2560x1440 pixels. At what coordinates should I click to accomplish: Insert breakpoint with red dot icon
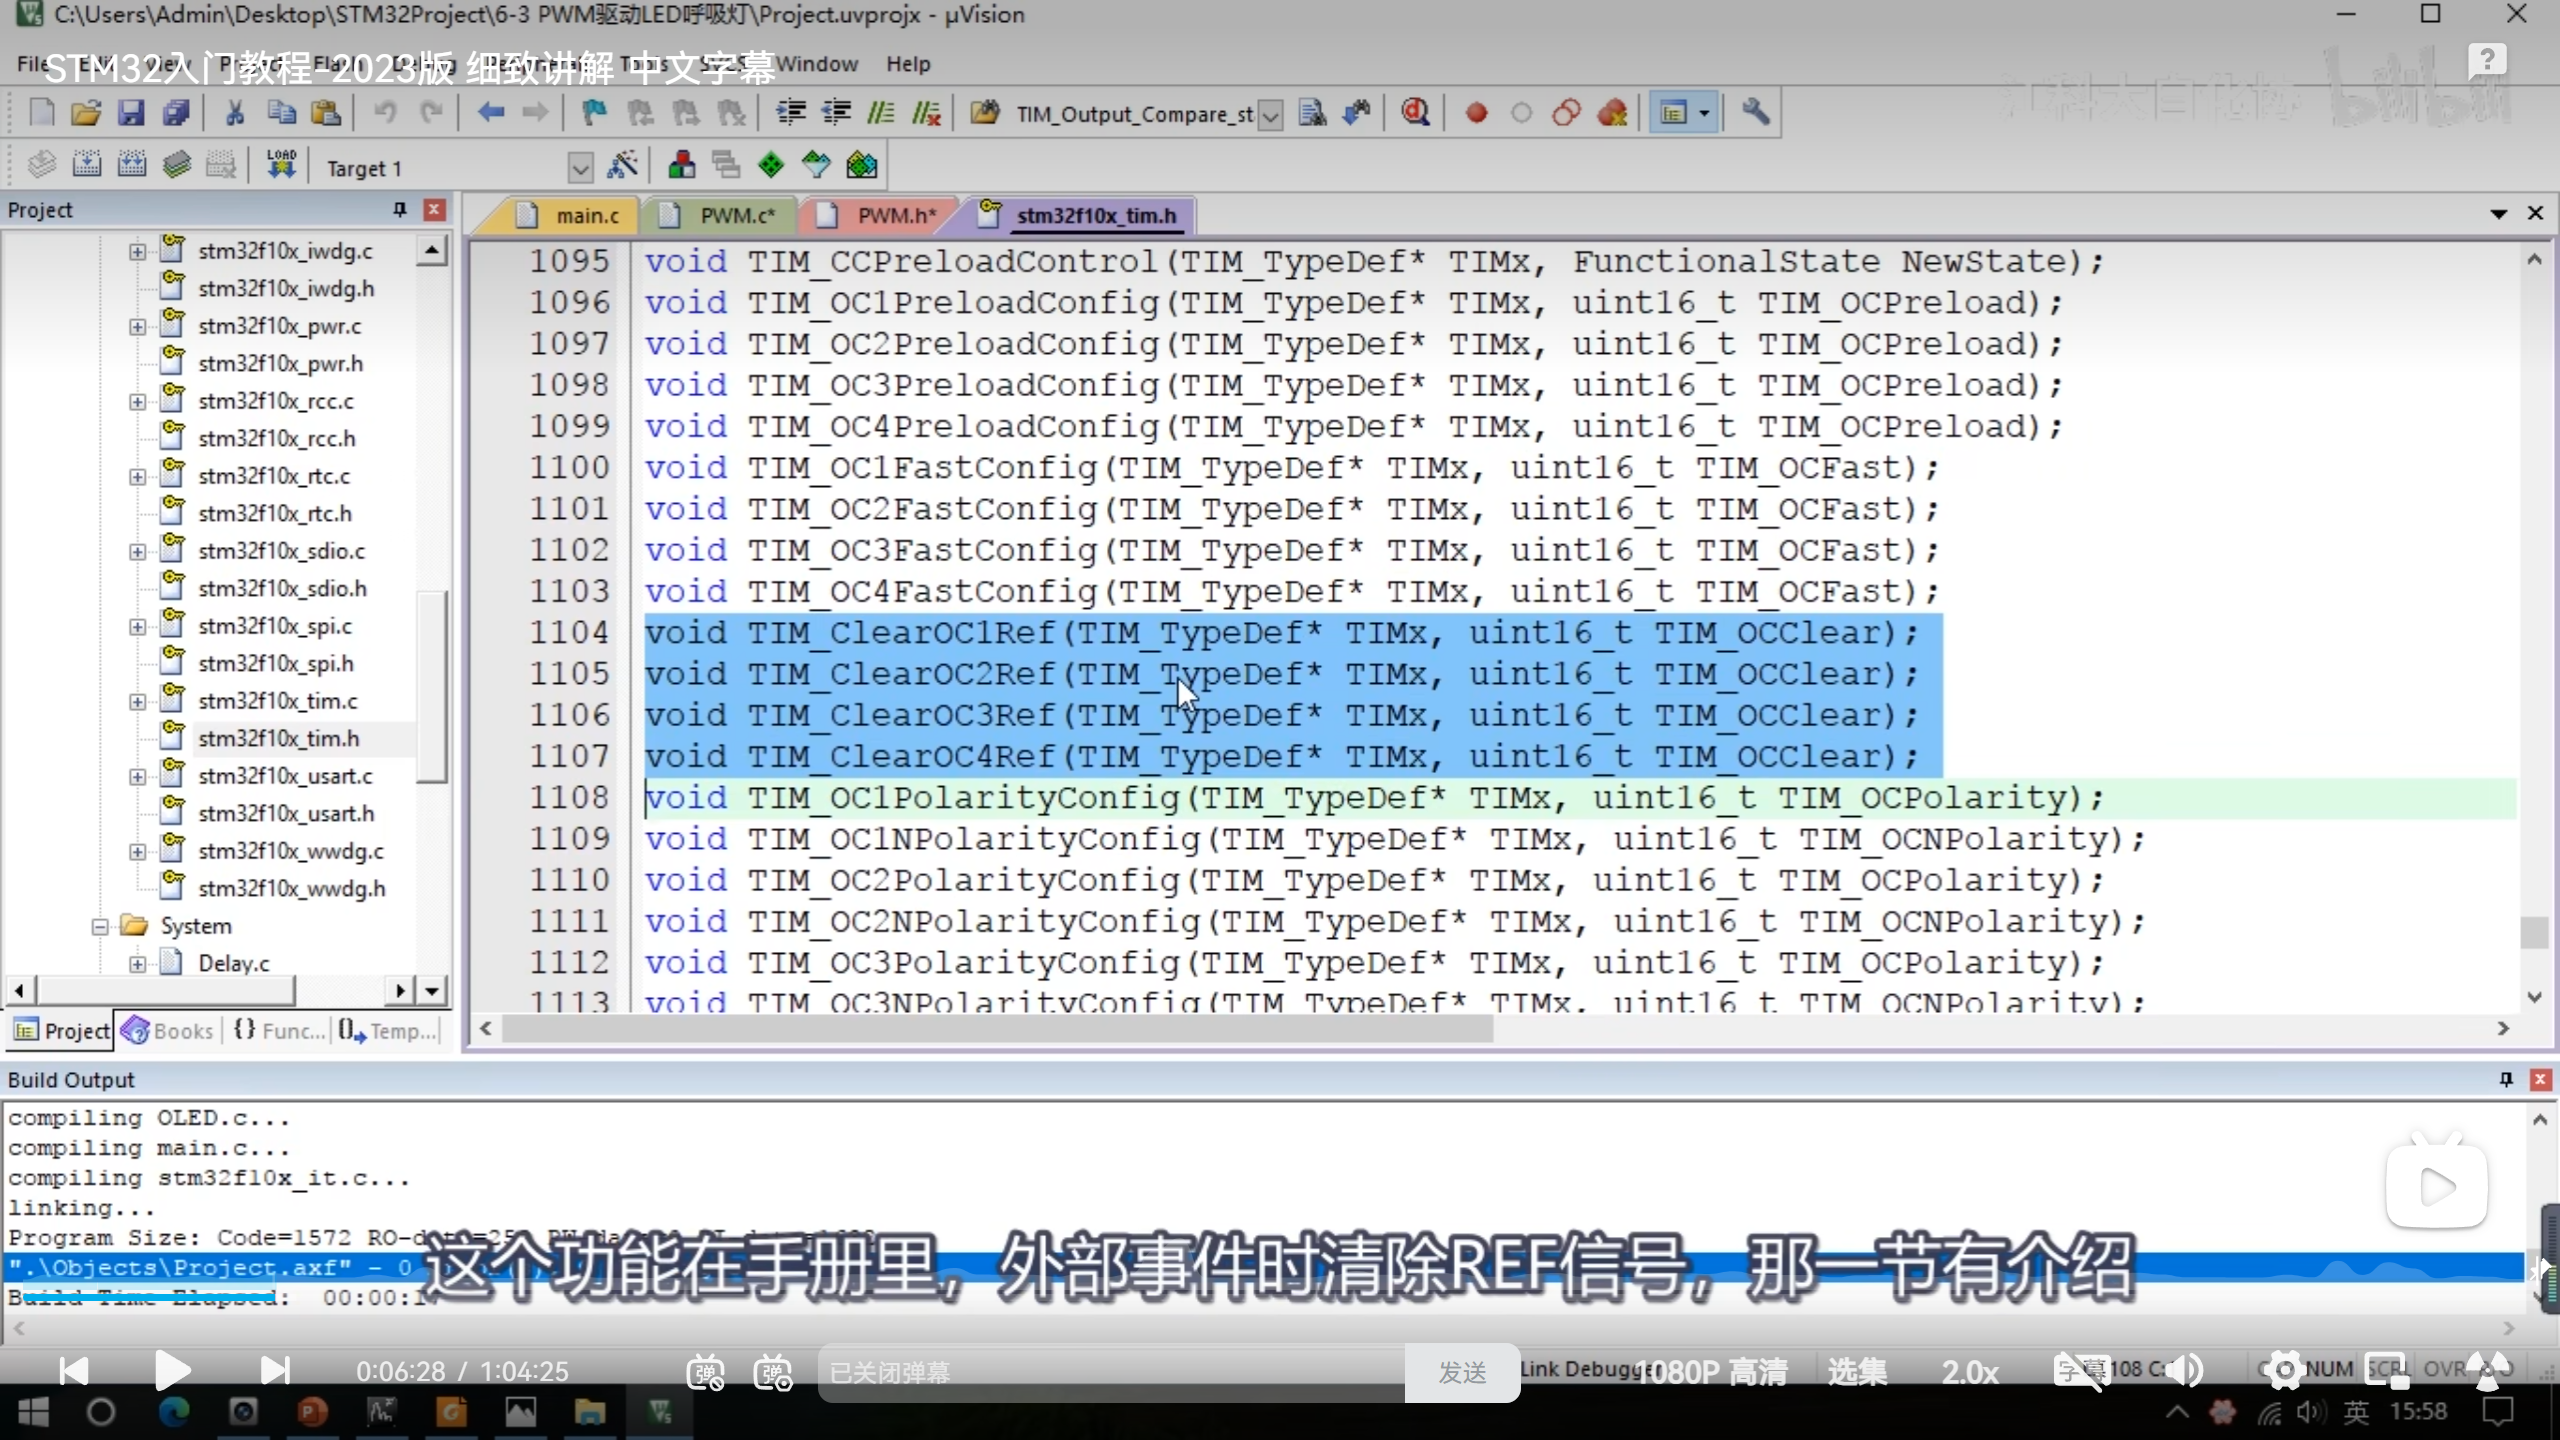point(1476,113)
